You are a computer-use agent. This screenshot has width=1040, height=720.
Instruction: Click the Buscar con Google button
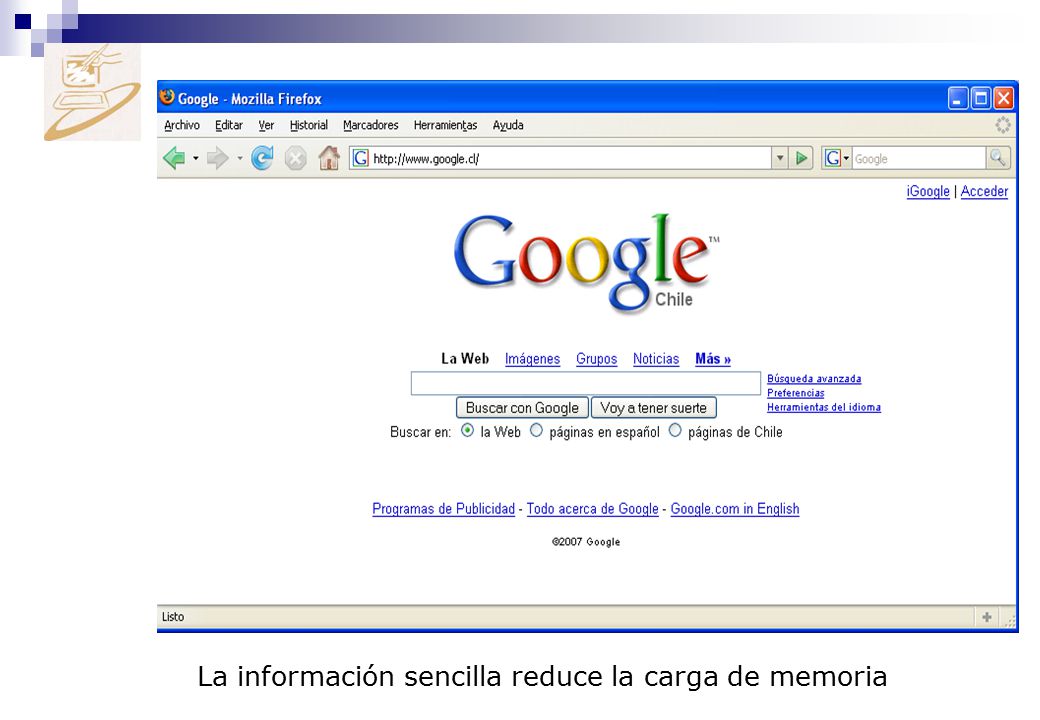[x=522, y=408]
